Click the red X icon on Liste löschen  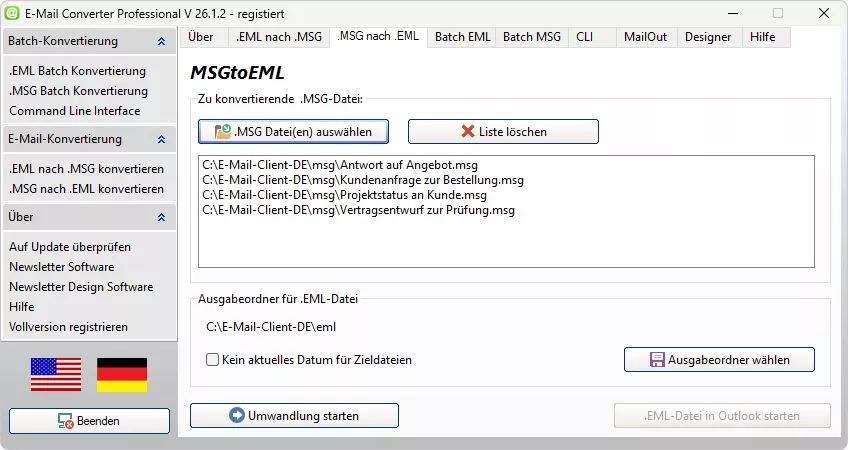point(468,131)
